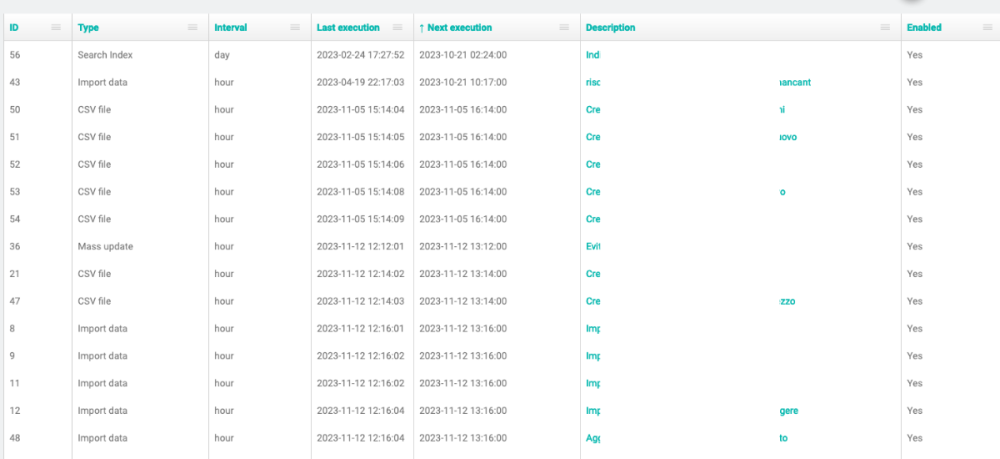Sort by the Next execution header label
The width and height of the screenshot is (1000, 459).
click(459, 28)
